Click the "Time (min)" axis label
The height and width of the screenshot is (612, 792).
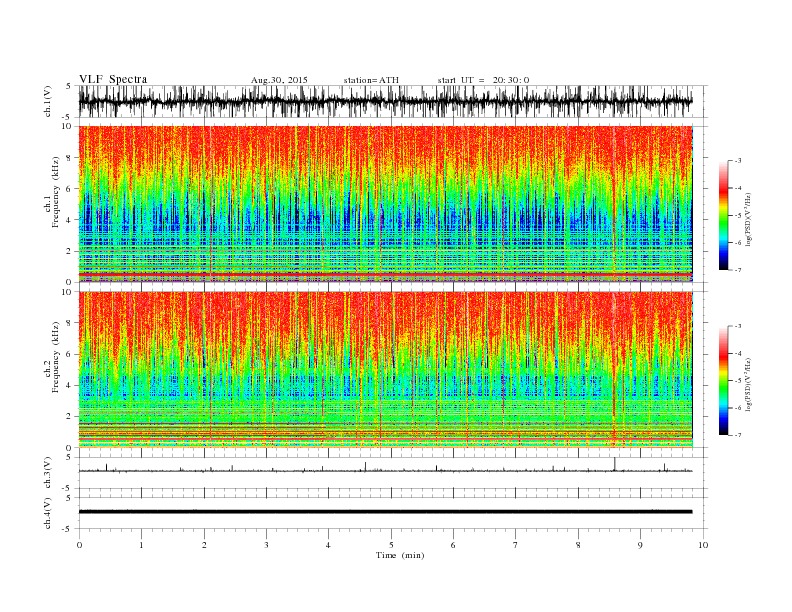(x=400, y=555)
